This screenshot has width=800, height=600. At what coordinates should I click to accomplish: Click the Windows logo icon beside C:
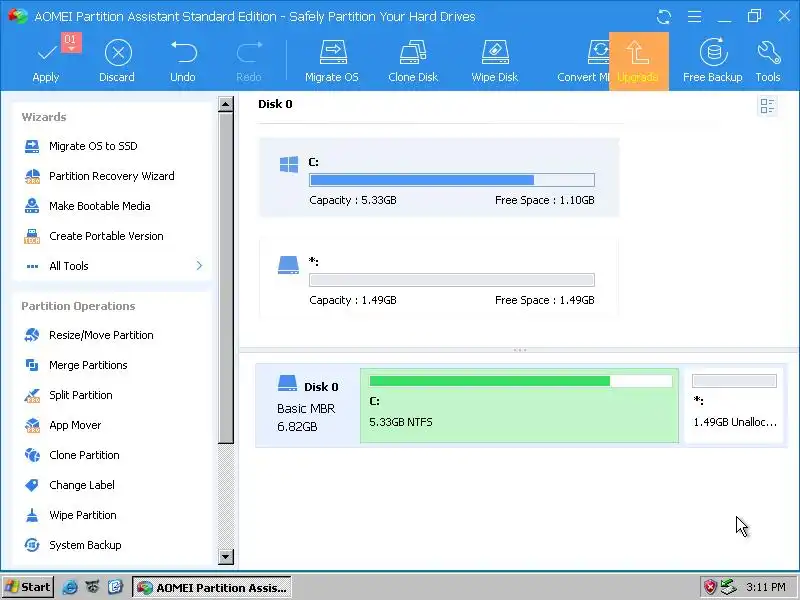click(x=289, y=165)
